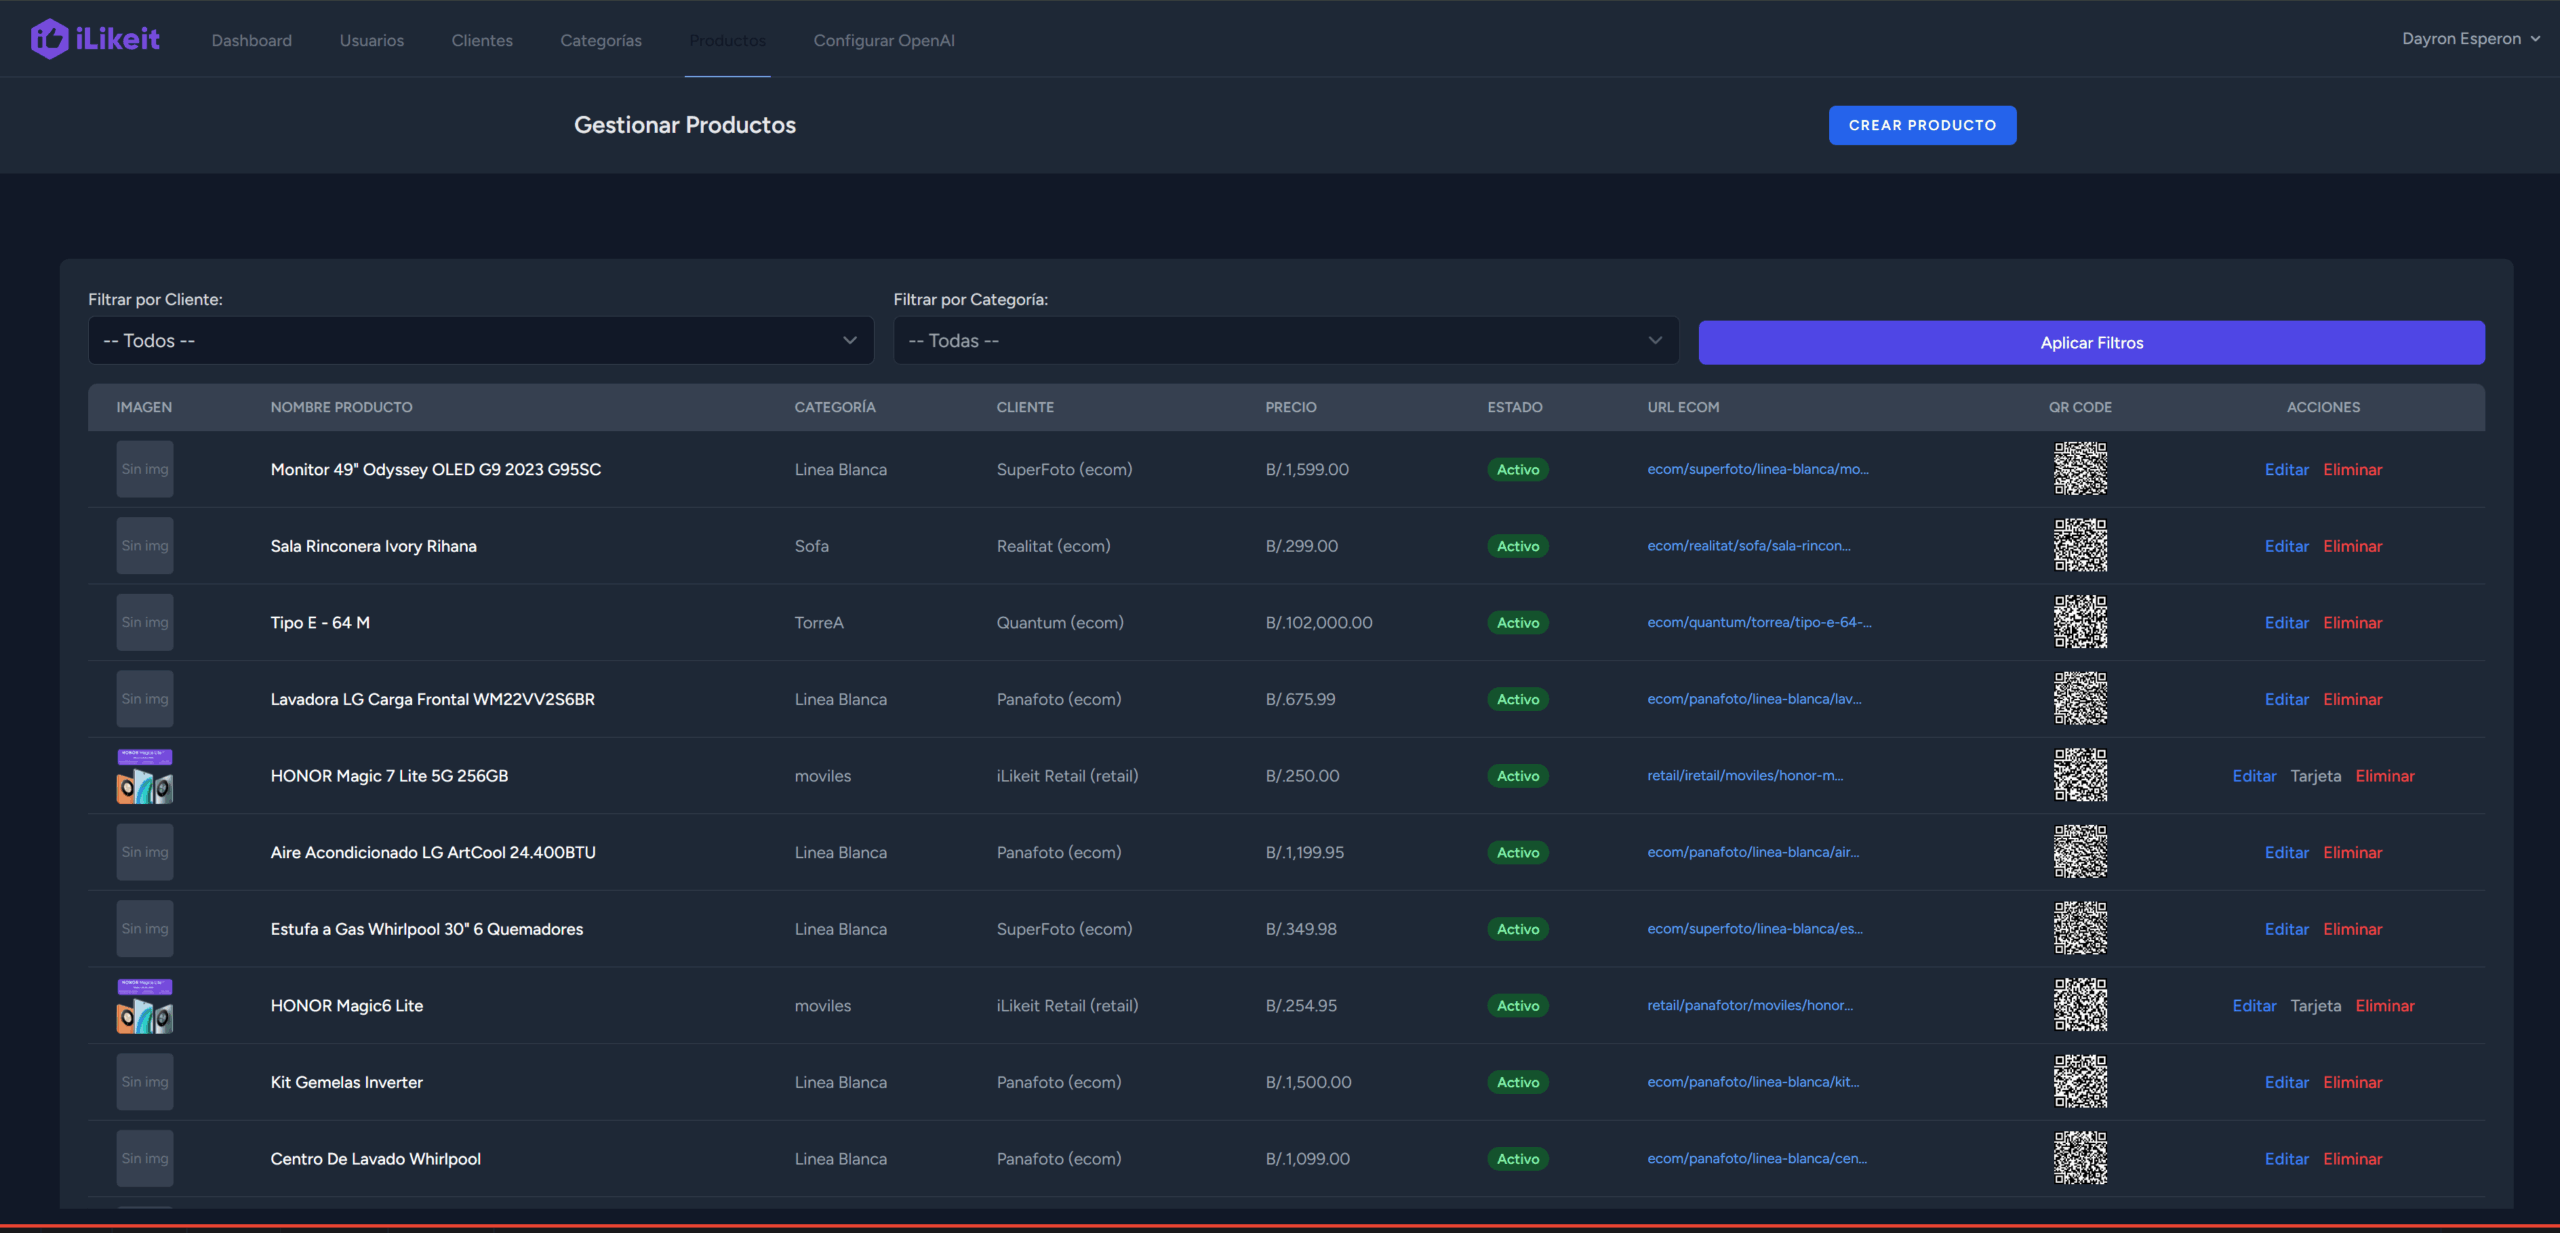Open QR code for Monitor 49" Odyssey row
The height and width of the screenshot is (1233, 2560).
pos(2080,469)
